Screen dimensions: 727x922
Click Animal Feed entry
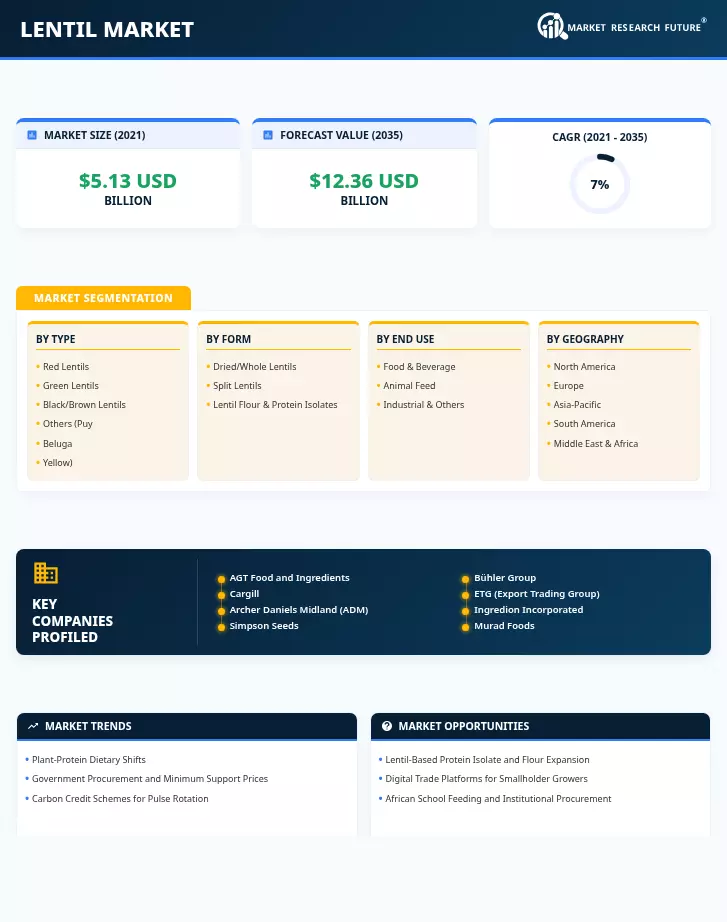(409, 386)
